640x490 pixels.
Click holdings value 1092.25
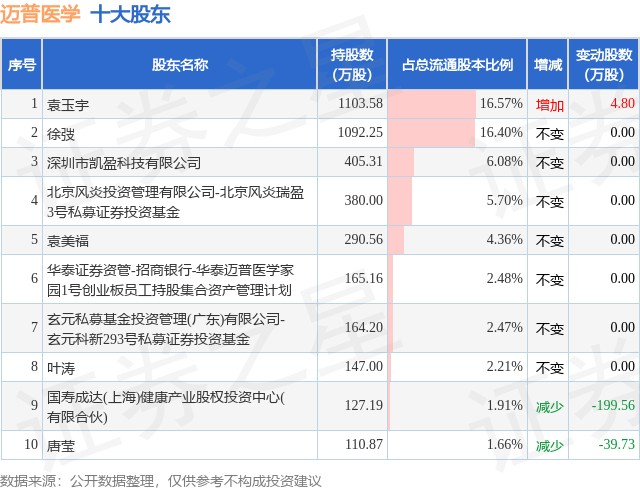360,132
